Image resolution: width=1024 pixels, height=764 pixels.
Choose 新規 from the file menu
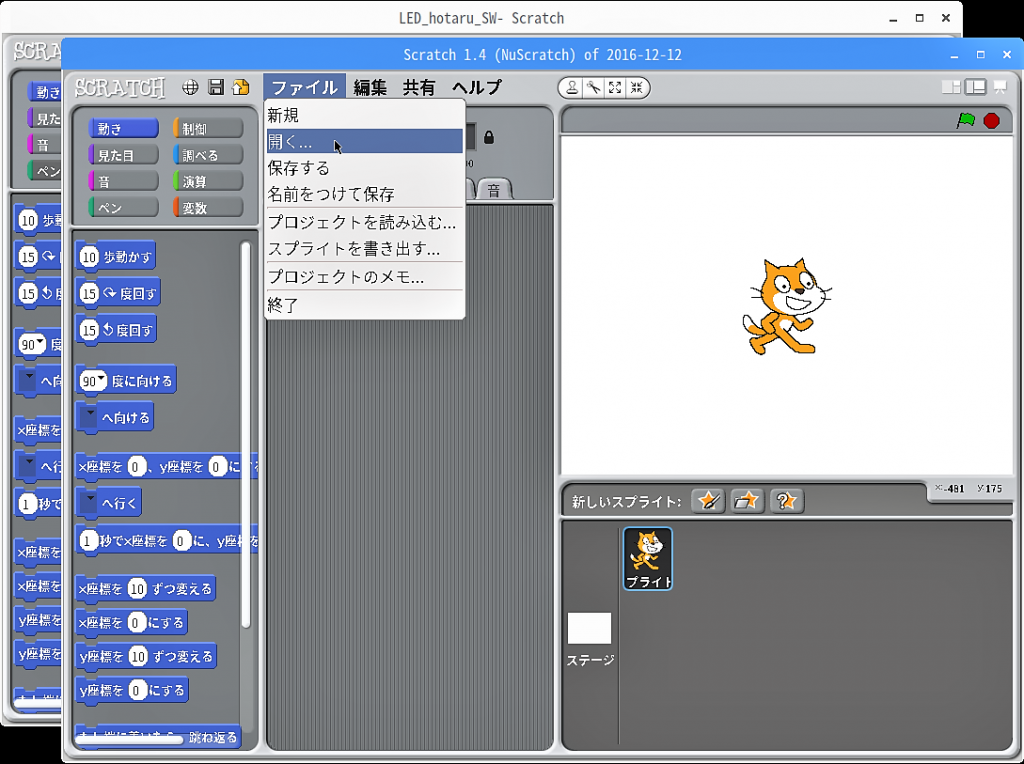pyautogui.click(x=364, y=116)
